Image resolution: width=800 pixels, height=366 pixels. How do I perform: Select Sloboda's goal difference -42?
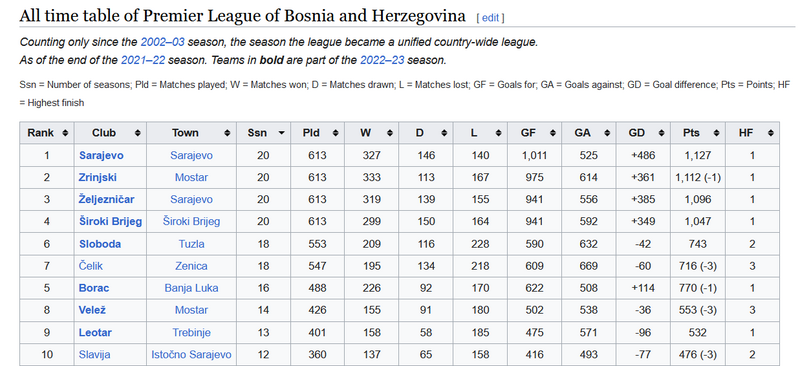[643, 244]
